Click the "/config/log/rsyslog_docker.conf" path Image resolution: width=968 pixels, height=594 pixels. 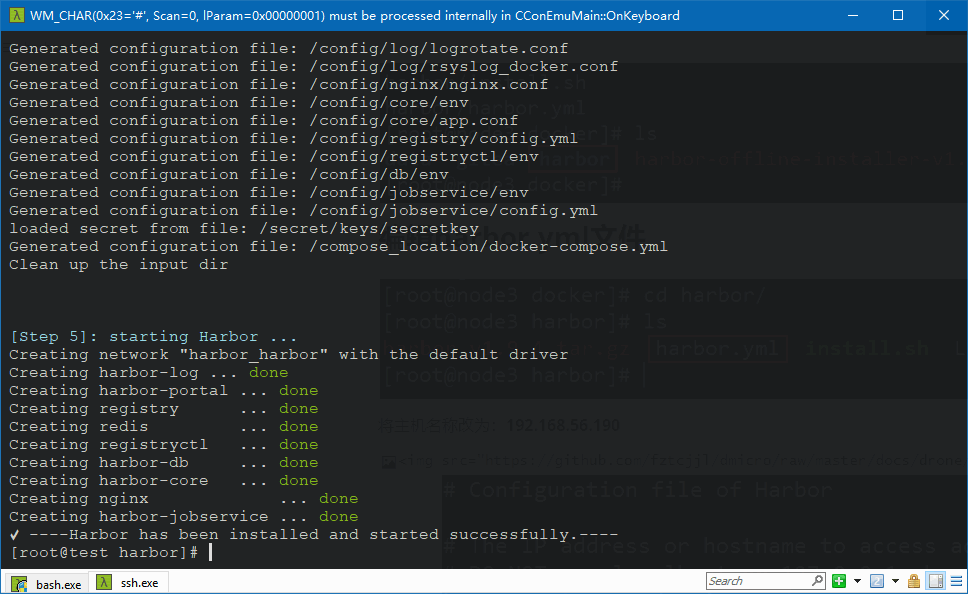[464, 66]
